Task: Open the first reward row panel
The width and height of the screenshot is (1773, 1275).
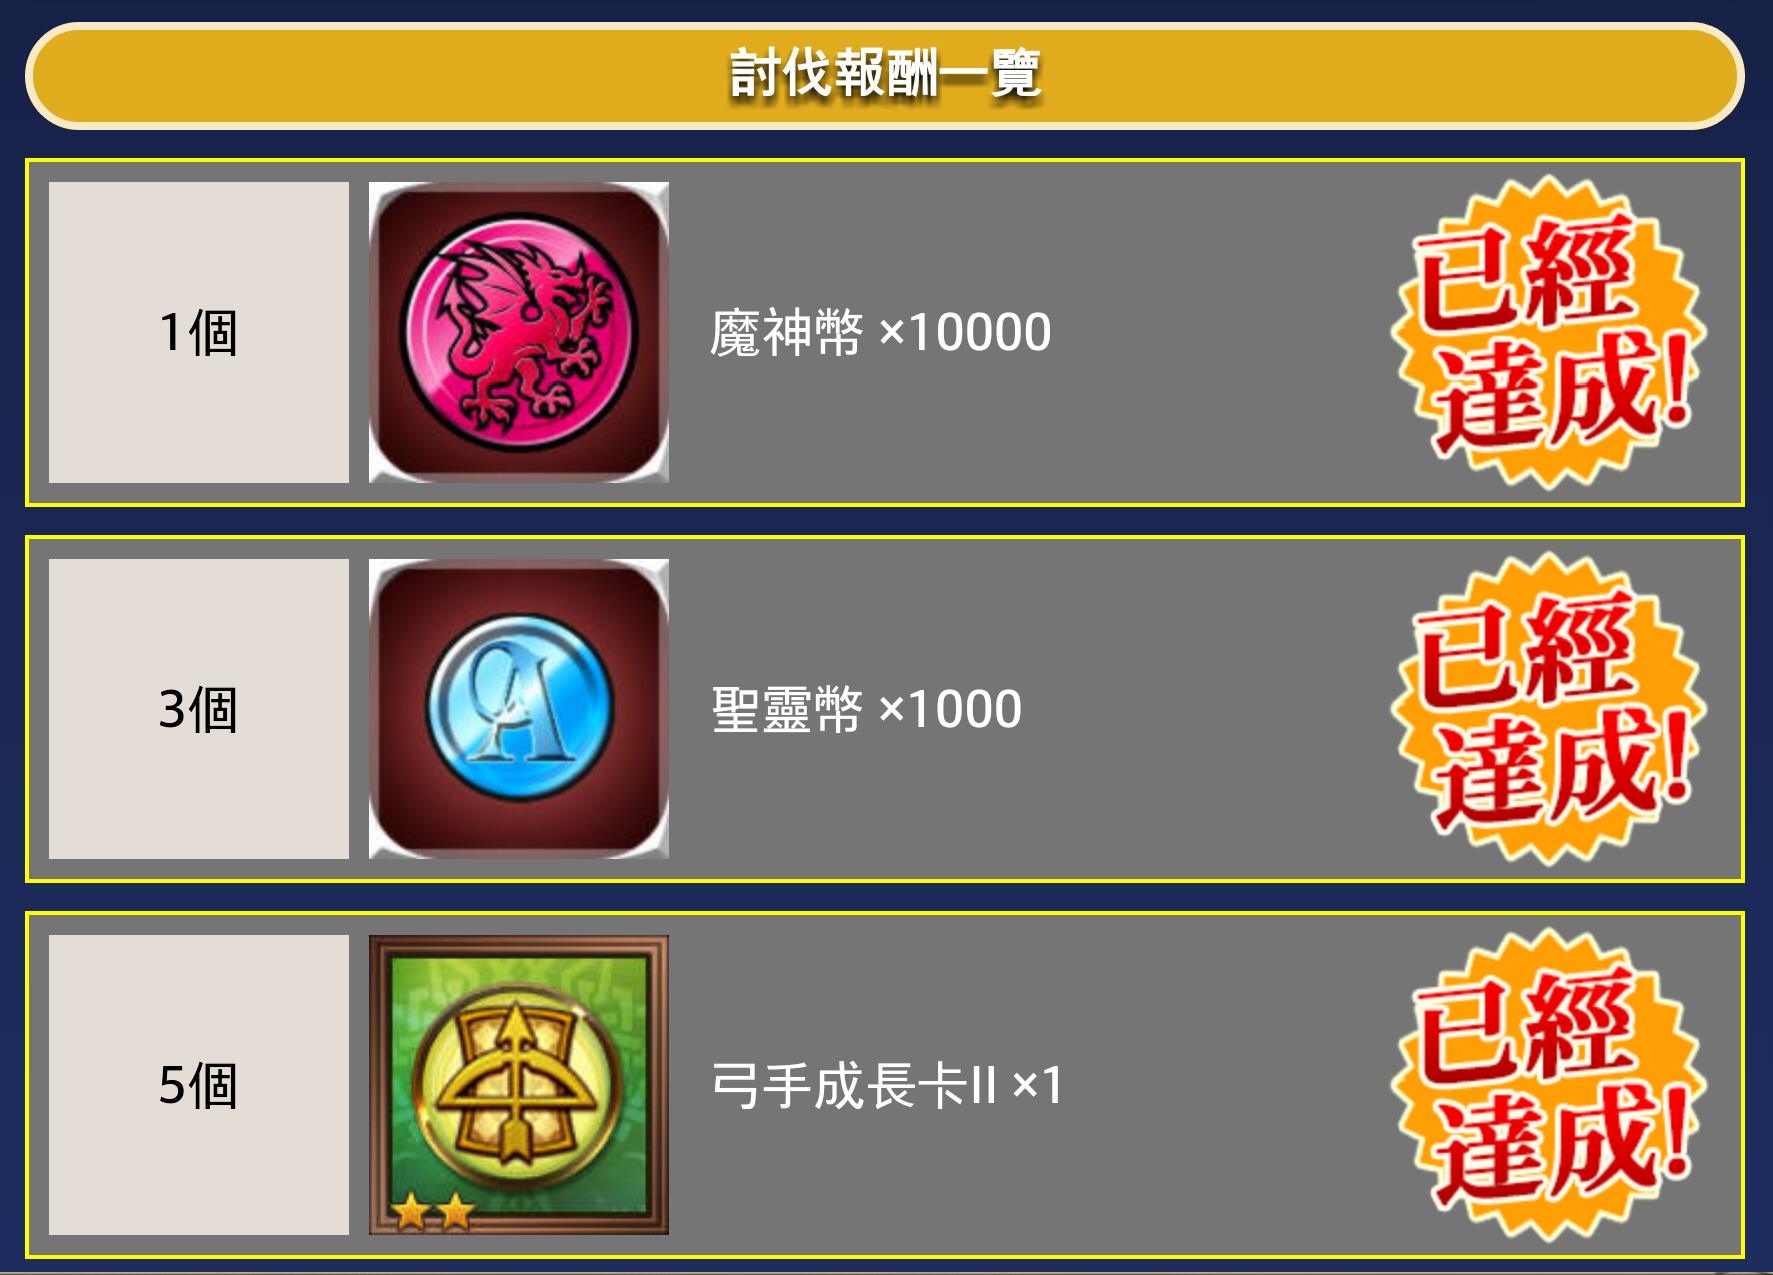Action: (885, 332)
